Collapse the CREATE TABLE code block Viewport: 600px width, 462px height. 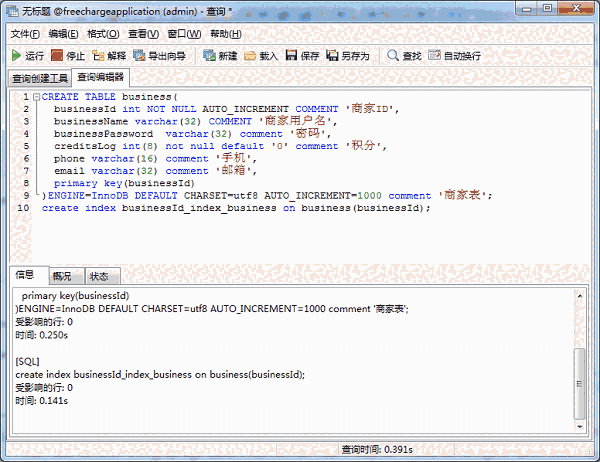pos(35,97)
